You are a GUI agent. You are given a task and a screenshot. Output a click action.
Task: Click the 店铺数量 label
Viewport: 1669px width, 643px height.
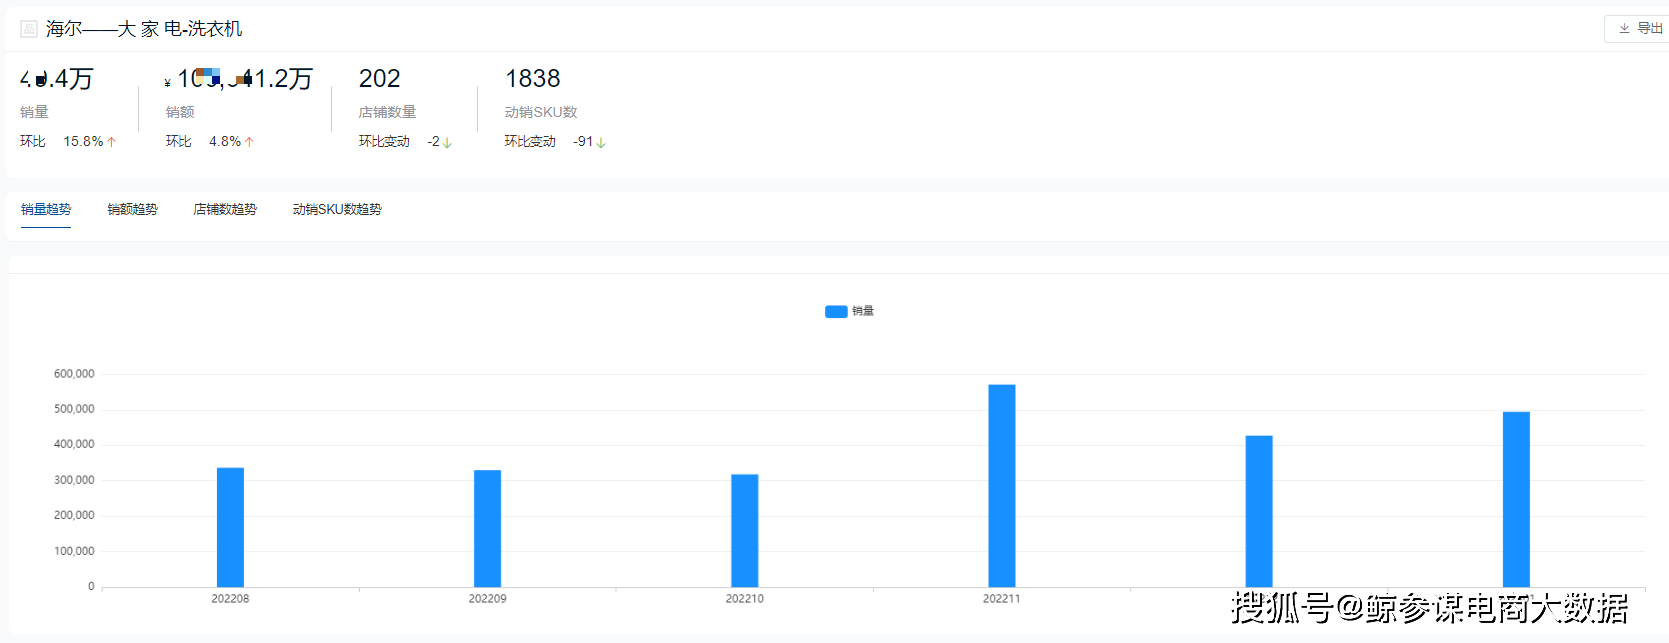(x=388, y=112)
